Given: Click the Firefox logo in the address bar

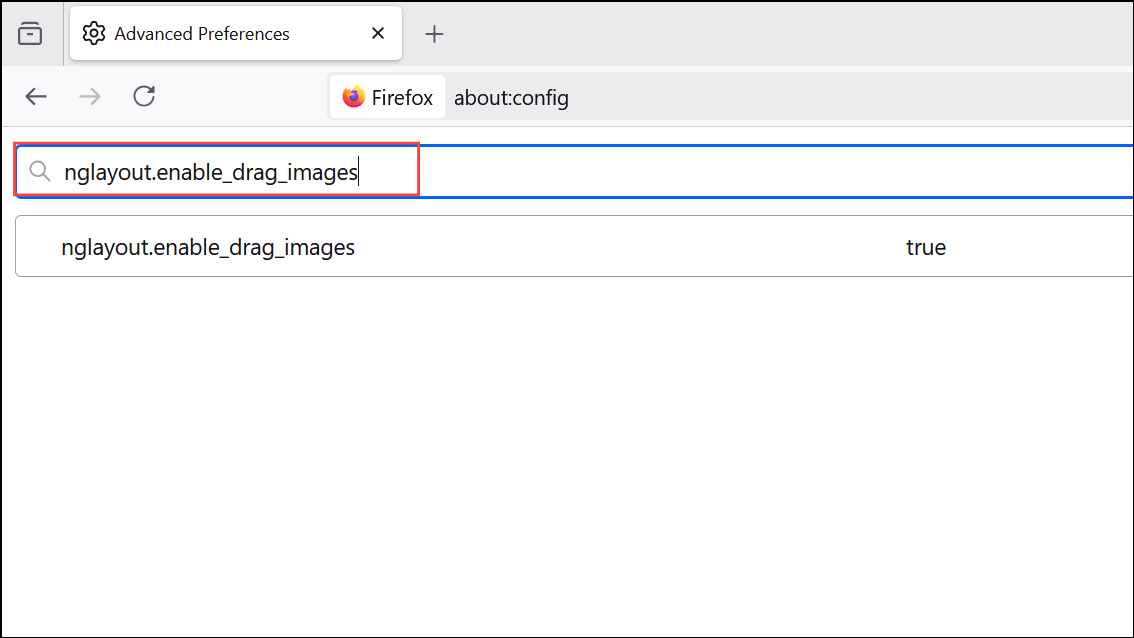Looking at the screenshot, I should (353, 97).
